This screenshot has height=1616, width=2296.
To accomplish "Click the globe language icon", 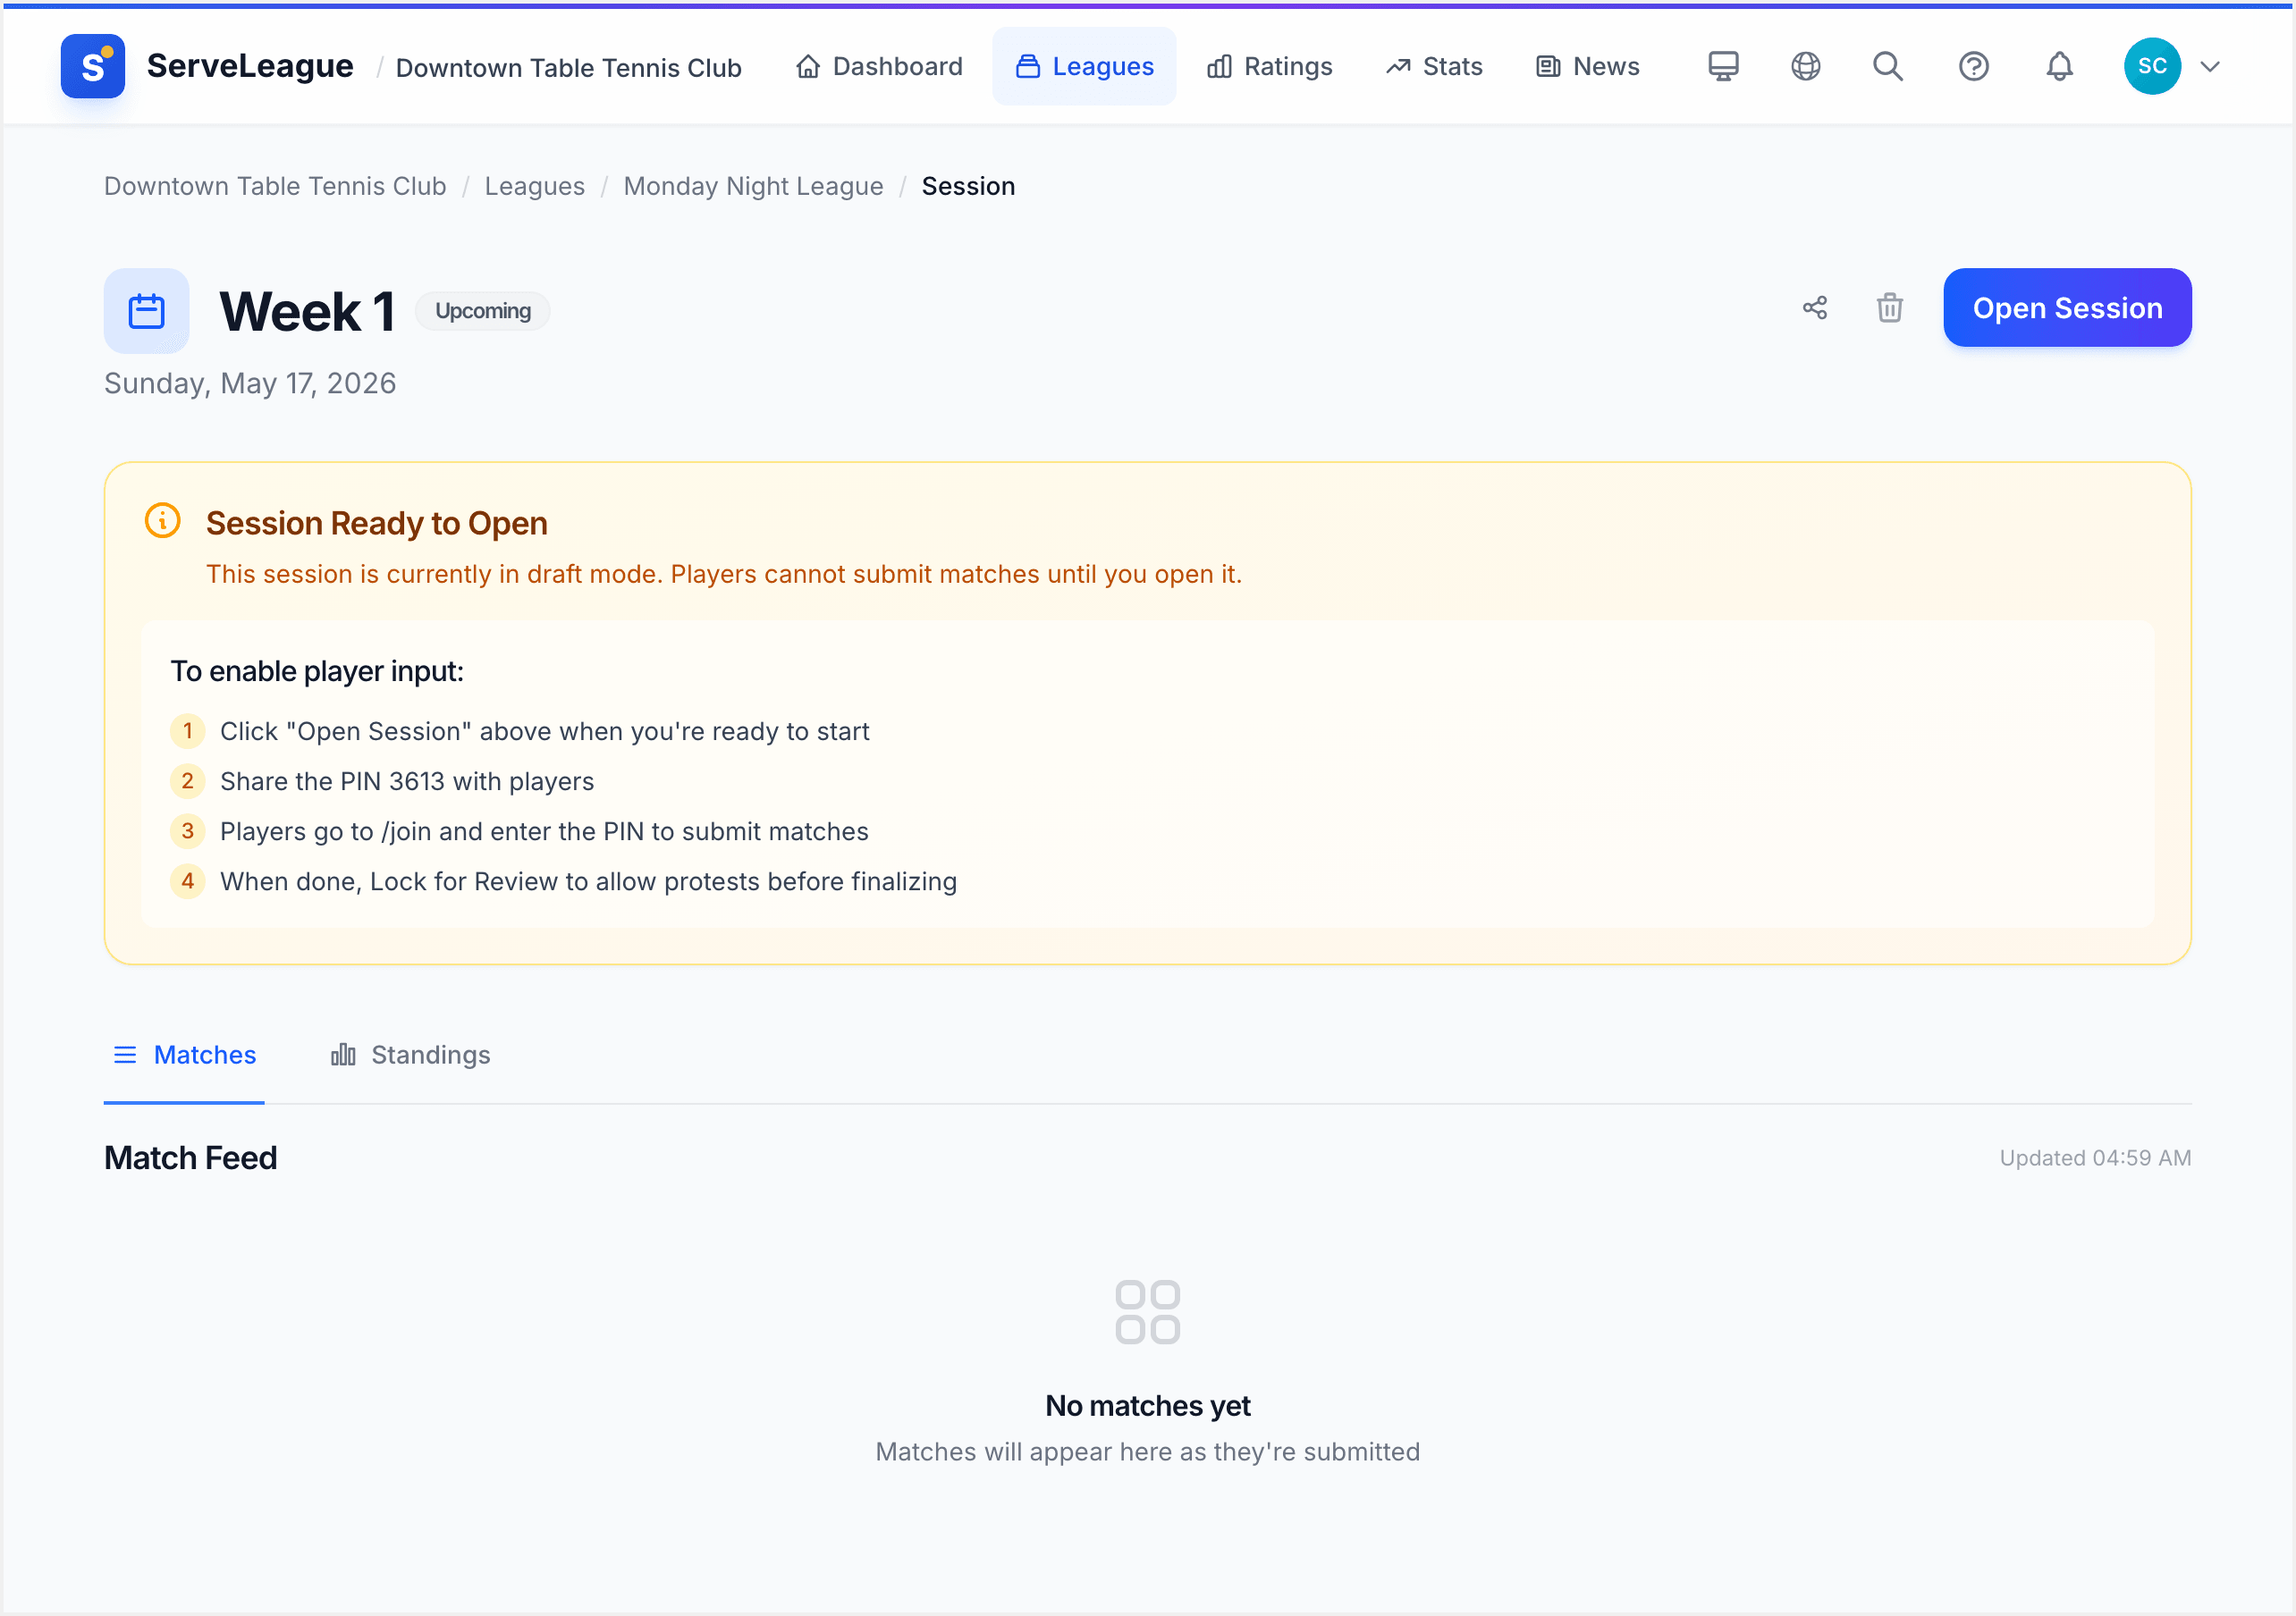I will 1805,66.
